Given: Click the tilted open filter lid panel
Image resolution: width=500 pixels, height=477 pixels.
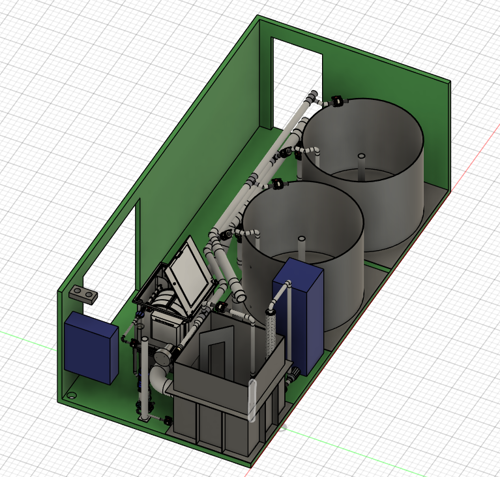Looking at the screenshot, I should tap(191, 272).
